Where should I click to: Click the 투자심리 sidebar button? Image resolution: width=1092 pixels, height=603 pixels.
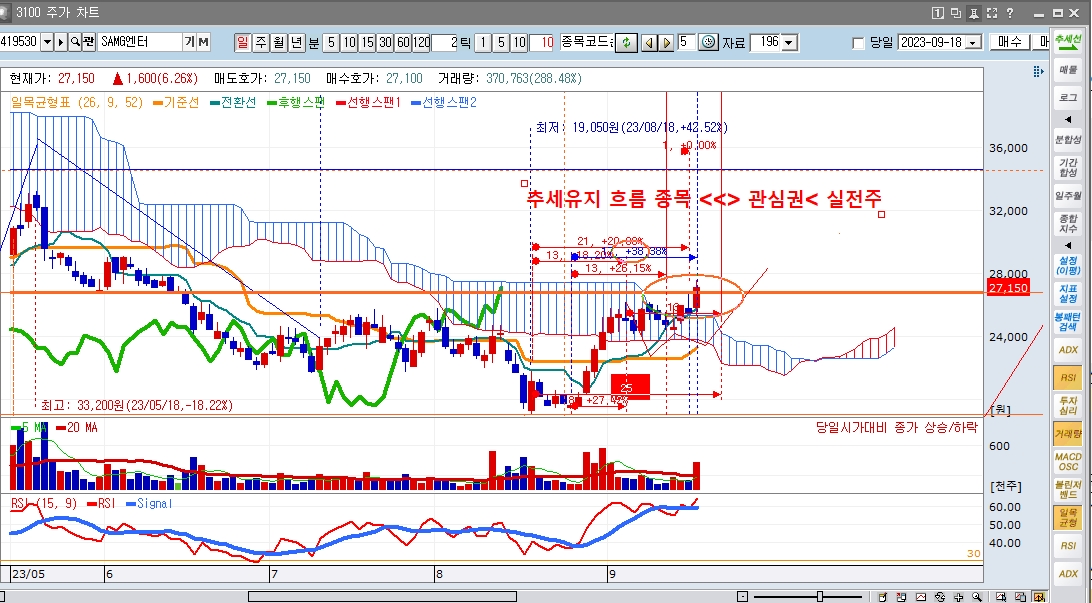(1068, 405)
